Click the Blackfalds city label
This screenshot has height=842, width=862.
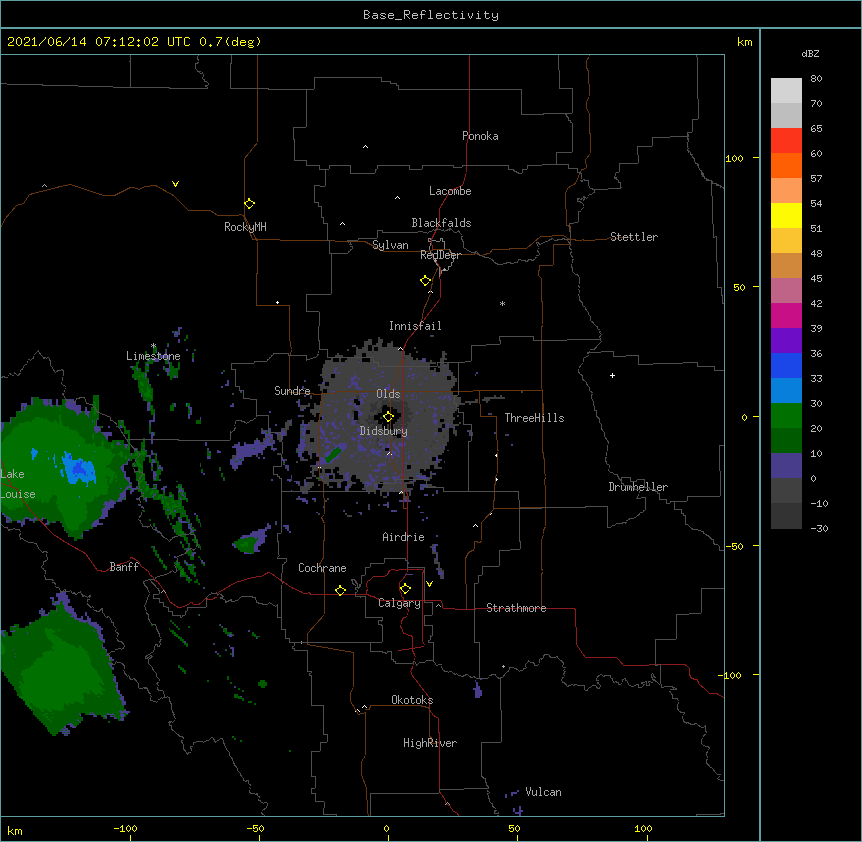(x=441, y=223)
